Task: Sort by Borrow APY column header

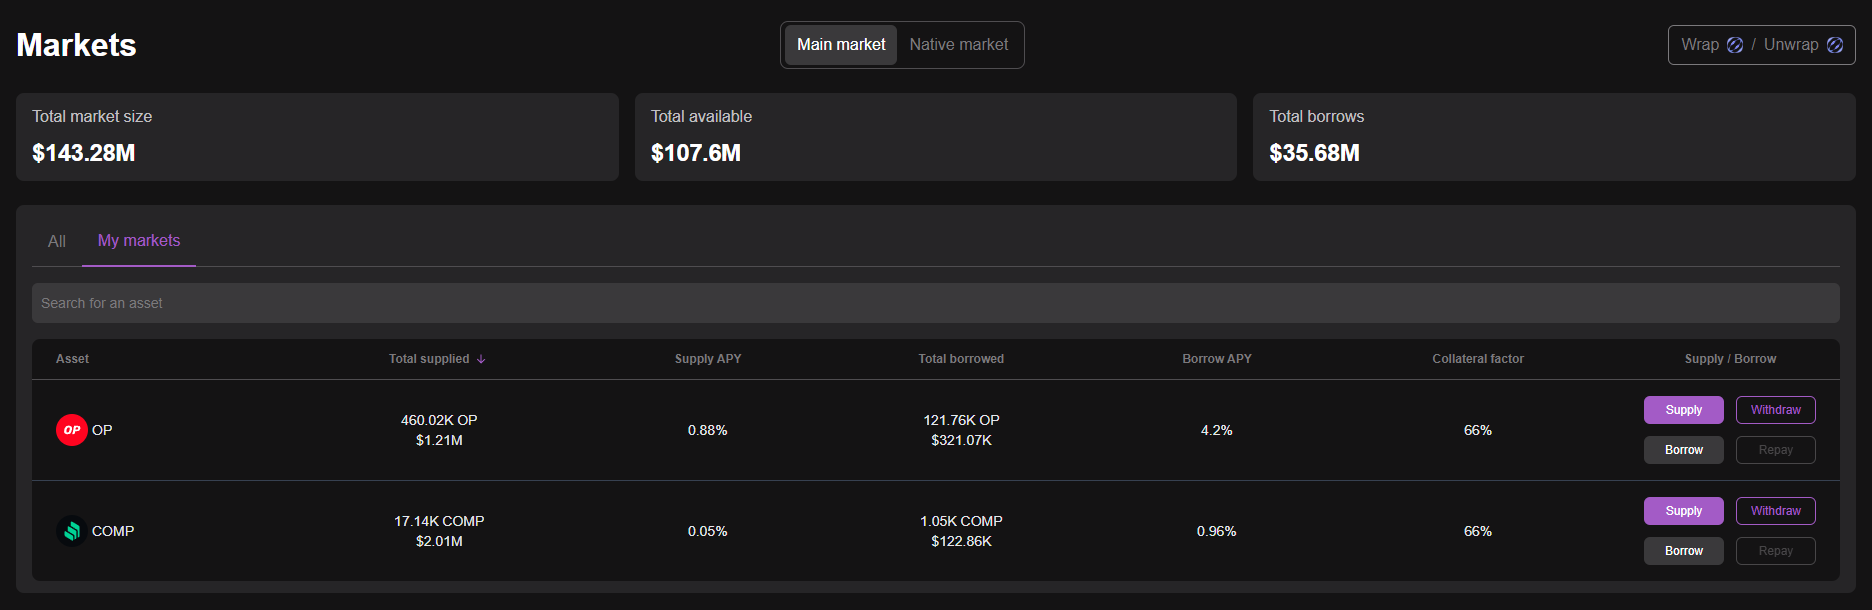Action: [1216, 359]
